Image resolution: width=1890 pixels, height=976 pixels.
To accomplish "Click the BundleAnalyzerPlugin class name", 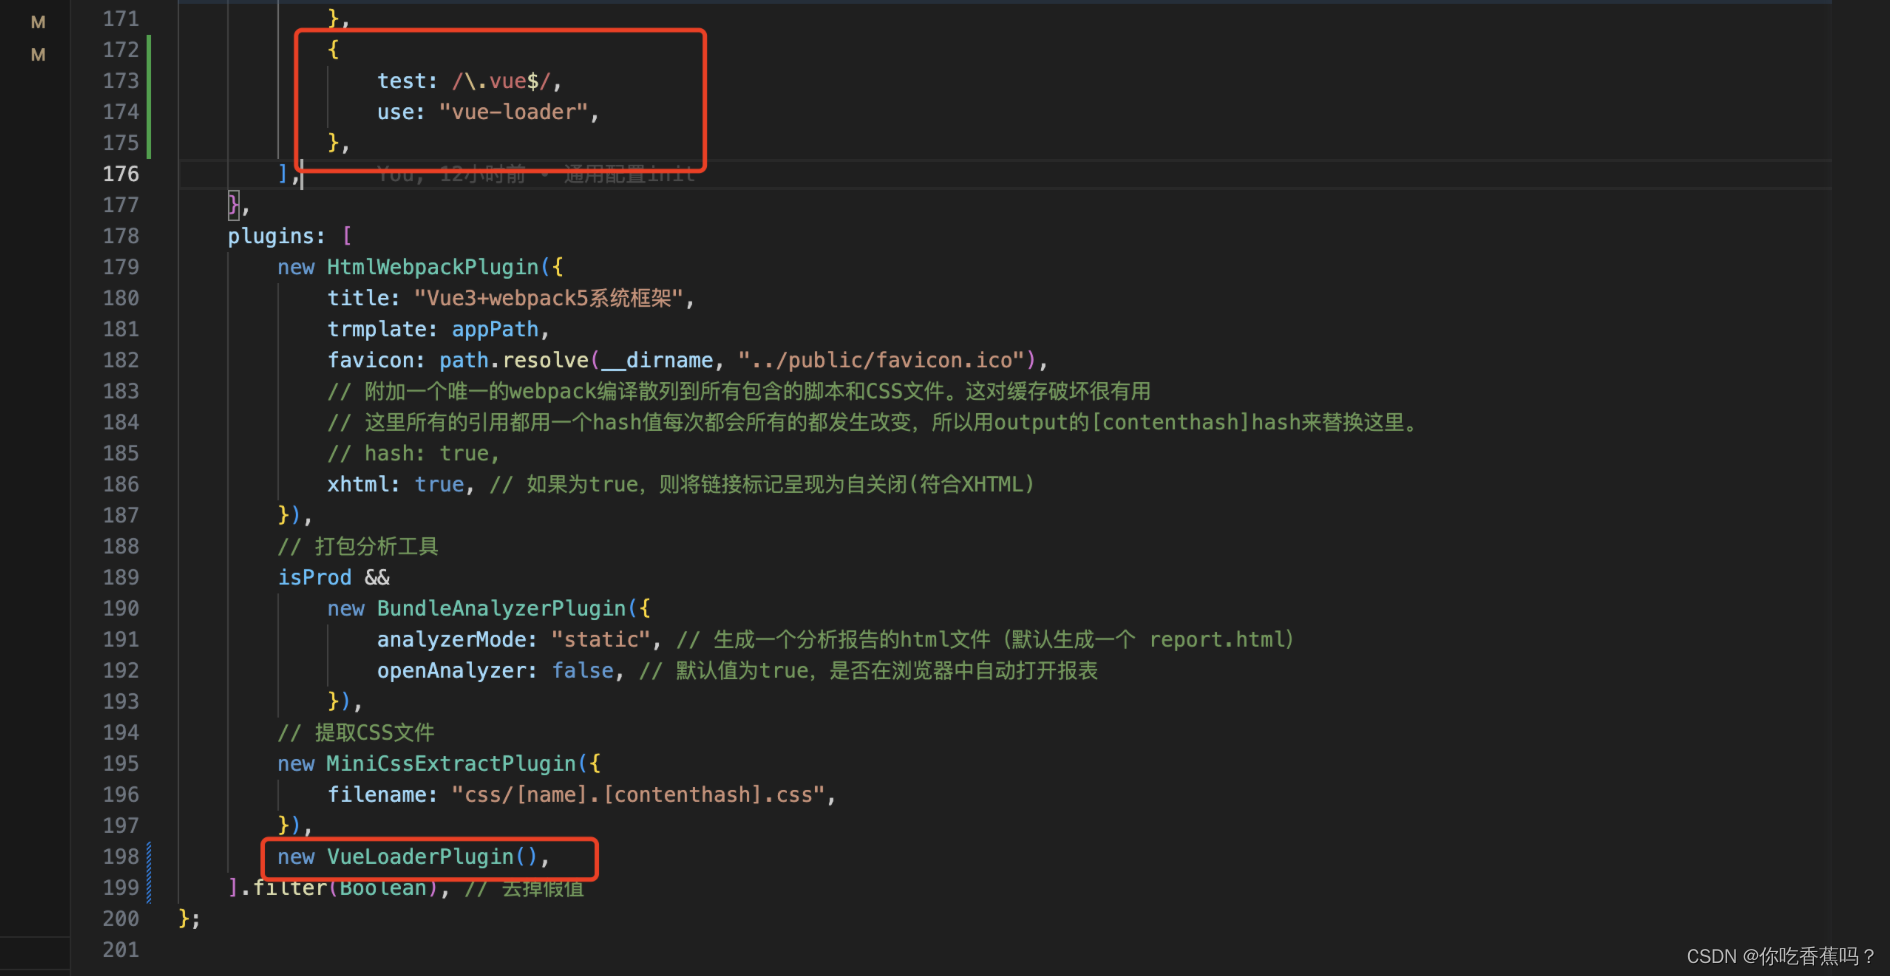I will [x=501, y=608].
